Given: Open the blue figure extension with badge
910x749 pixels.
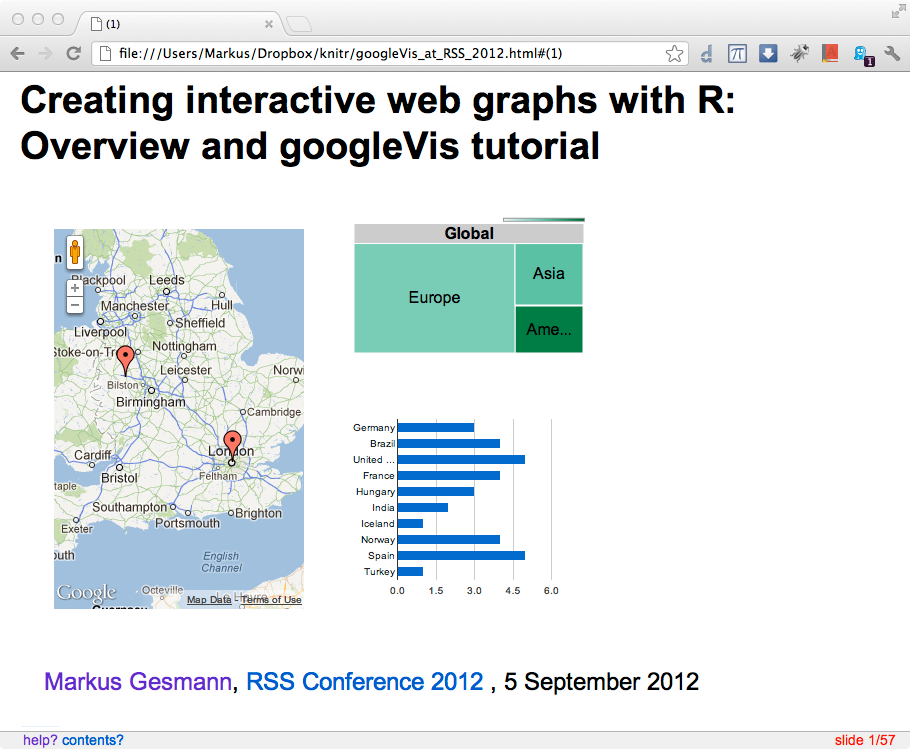Looking at the screenshot, I should [863, 55].
